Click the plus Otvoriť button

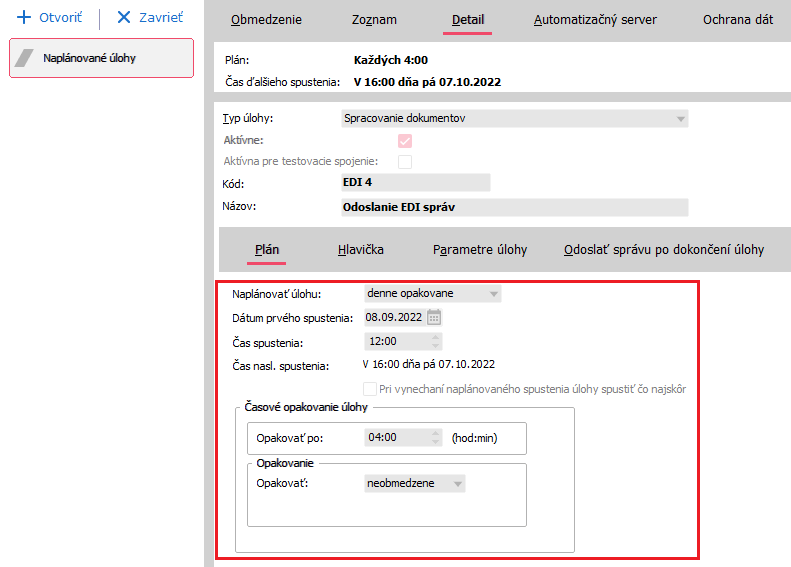tap(50, 18)
